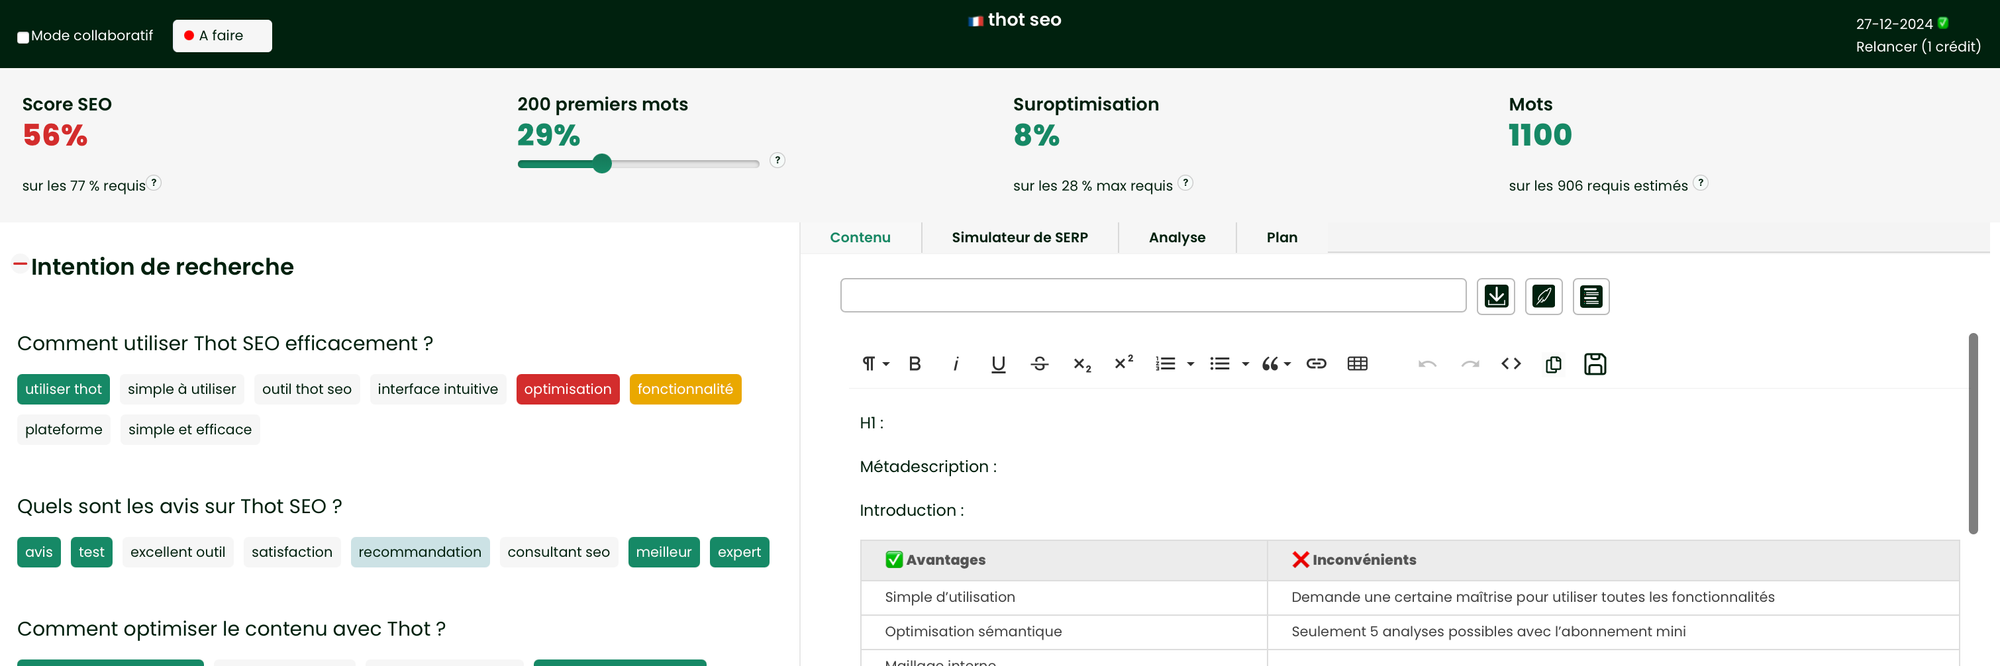
Task: Open the code view with the brackets icon
Action: [1511, 364]
